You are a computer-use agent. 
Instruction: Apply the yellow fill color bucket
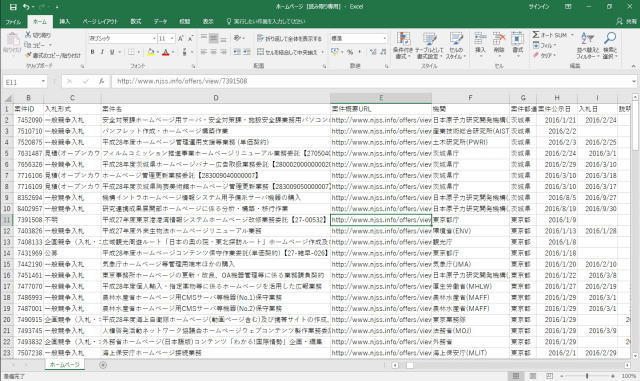[x=151, y=52]
